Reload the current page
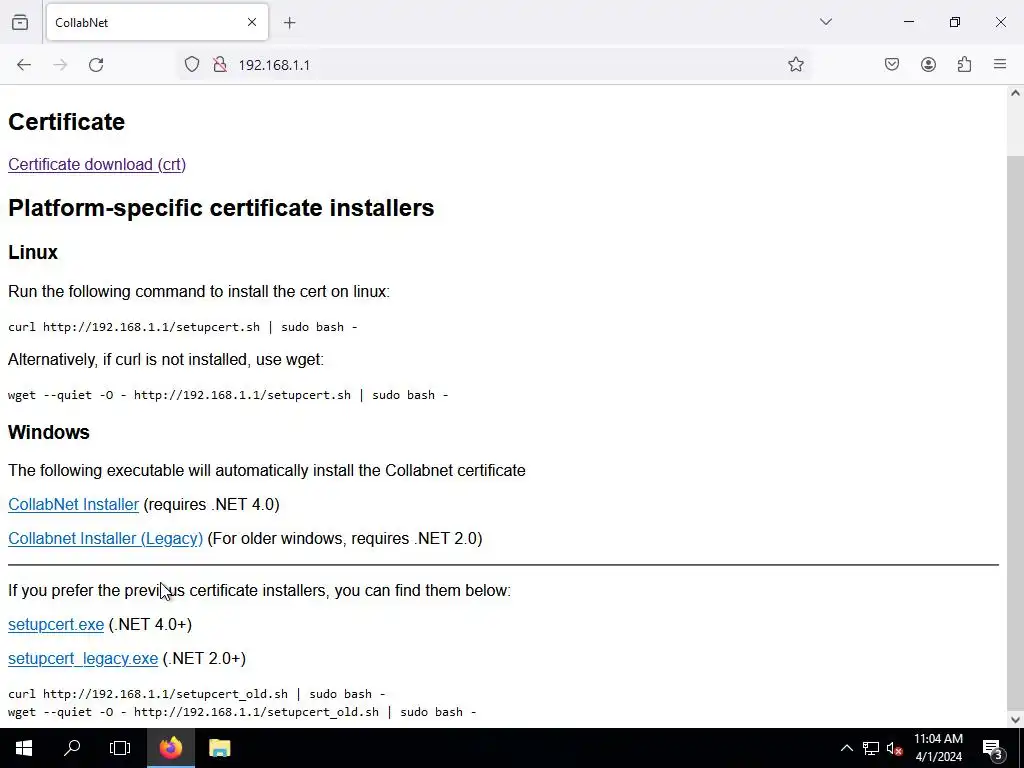The image size is (1024, 768). click(96, 65)
